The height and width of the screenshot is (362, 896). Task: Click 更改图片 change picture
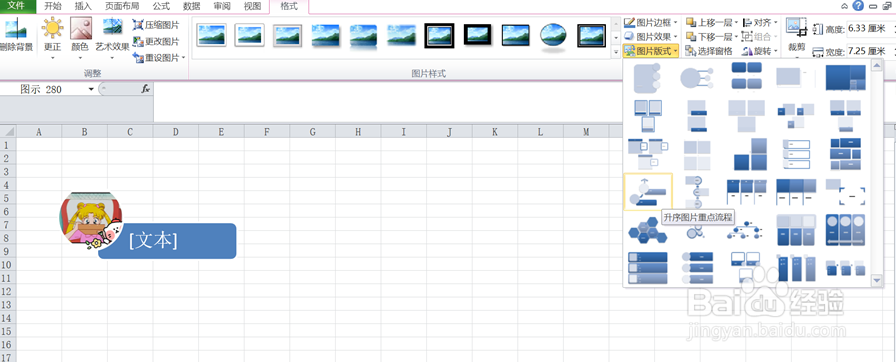156,41
